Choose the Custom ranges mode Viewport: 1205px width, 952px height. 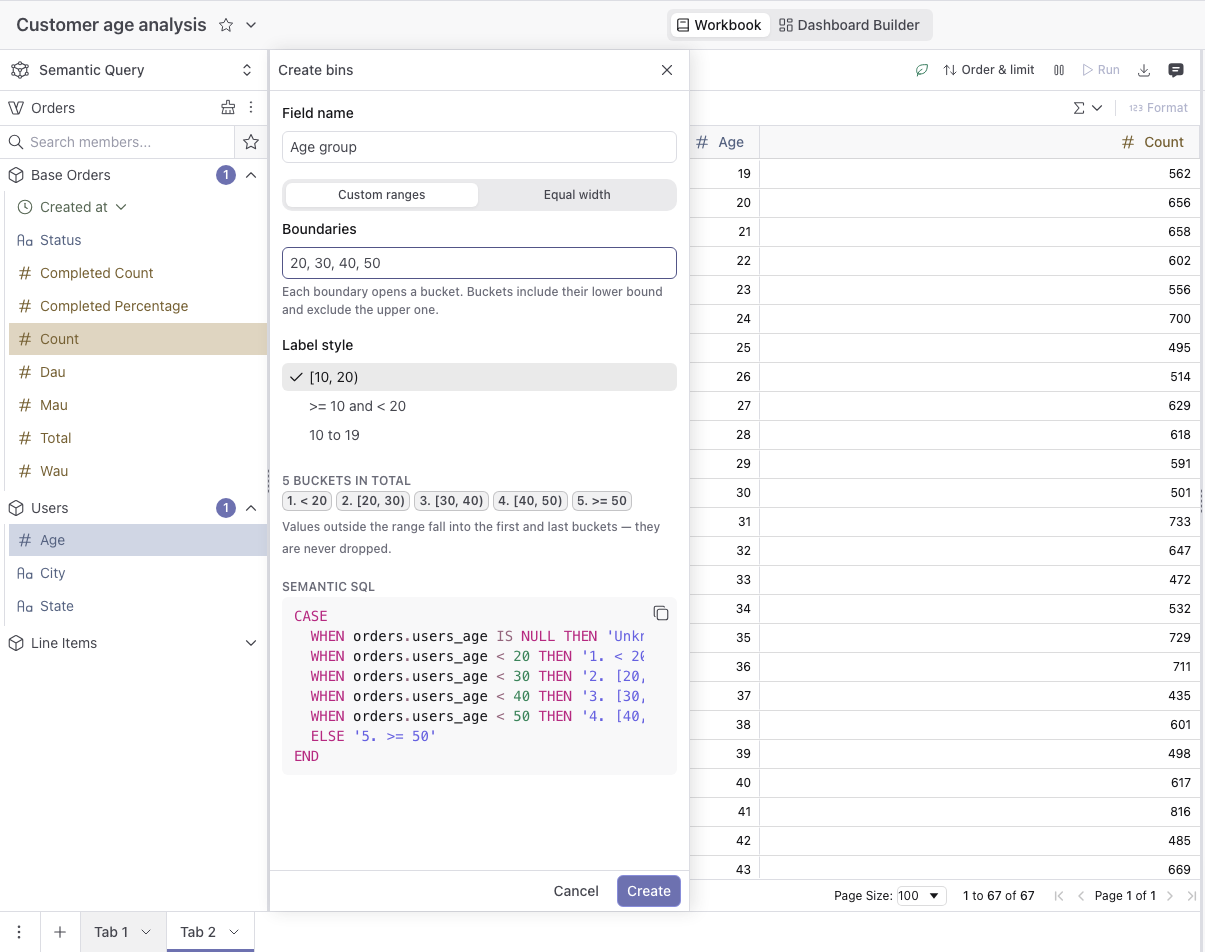pos(381,195)
